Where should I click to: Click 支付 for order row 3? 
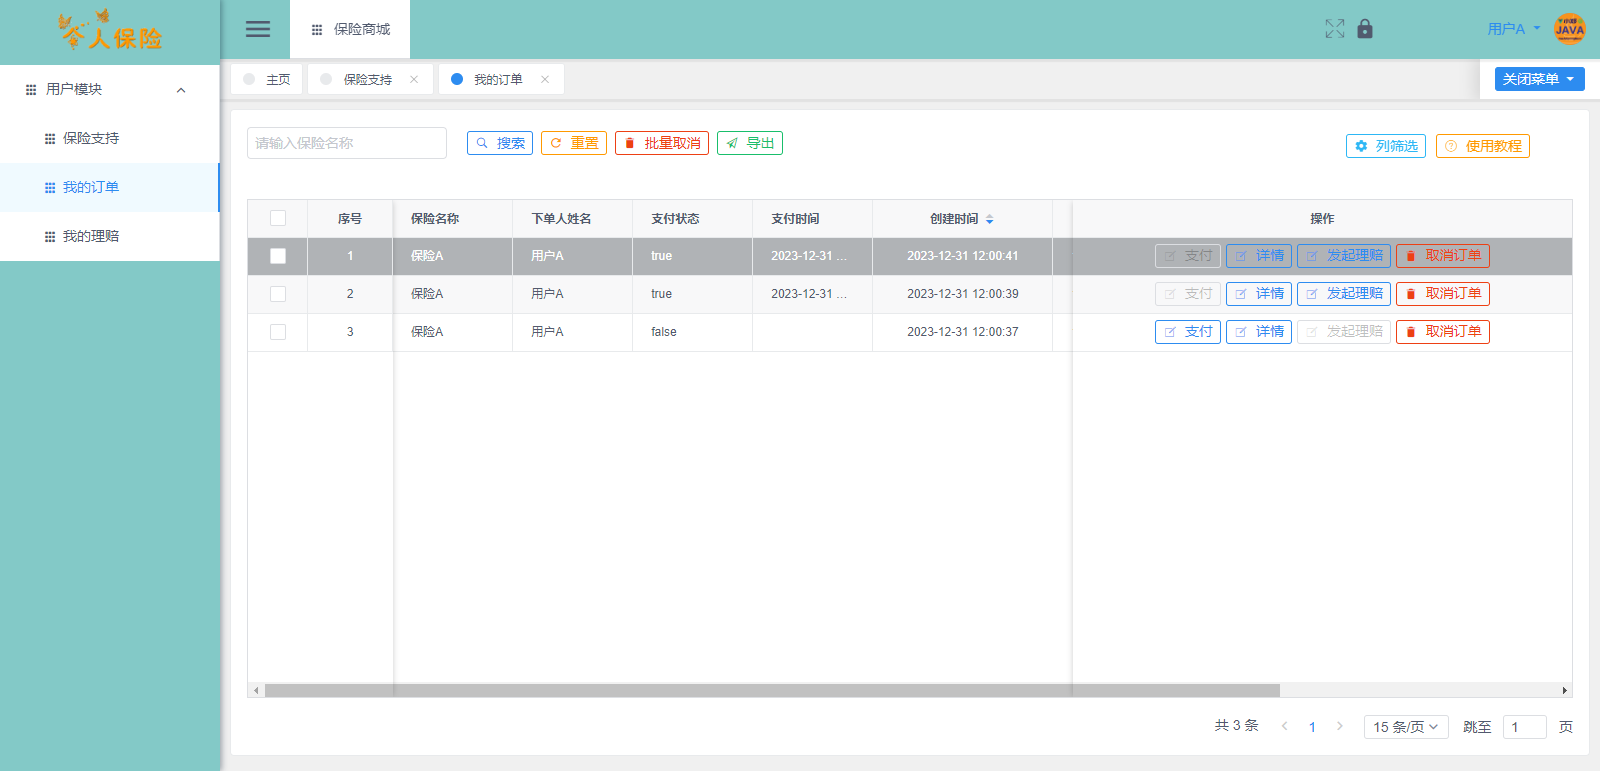coord(1187,332)
